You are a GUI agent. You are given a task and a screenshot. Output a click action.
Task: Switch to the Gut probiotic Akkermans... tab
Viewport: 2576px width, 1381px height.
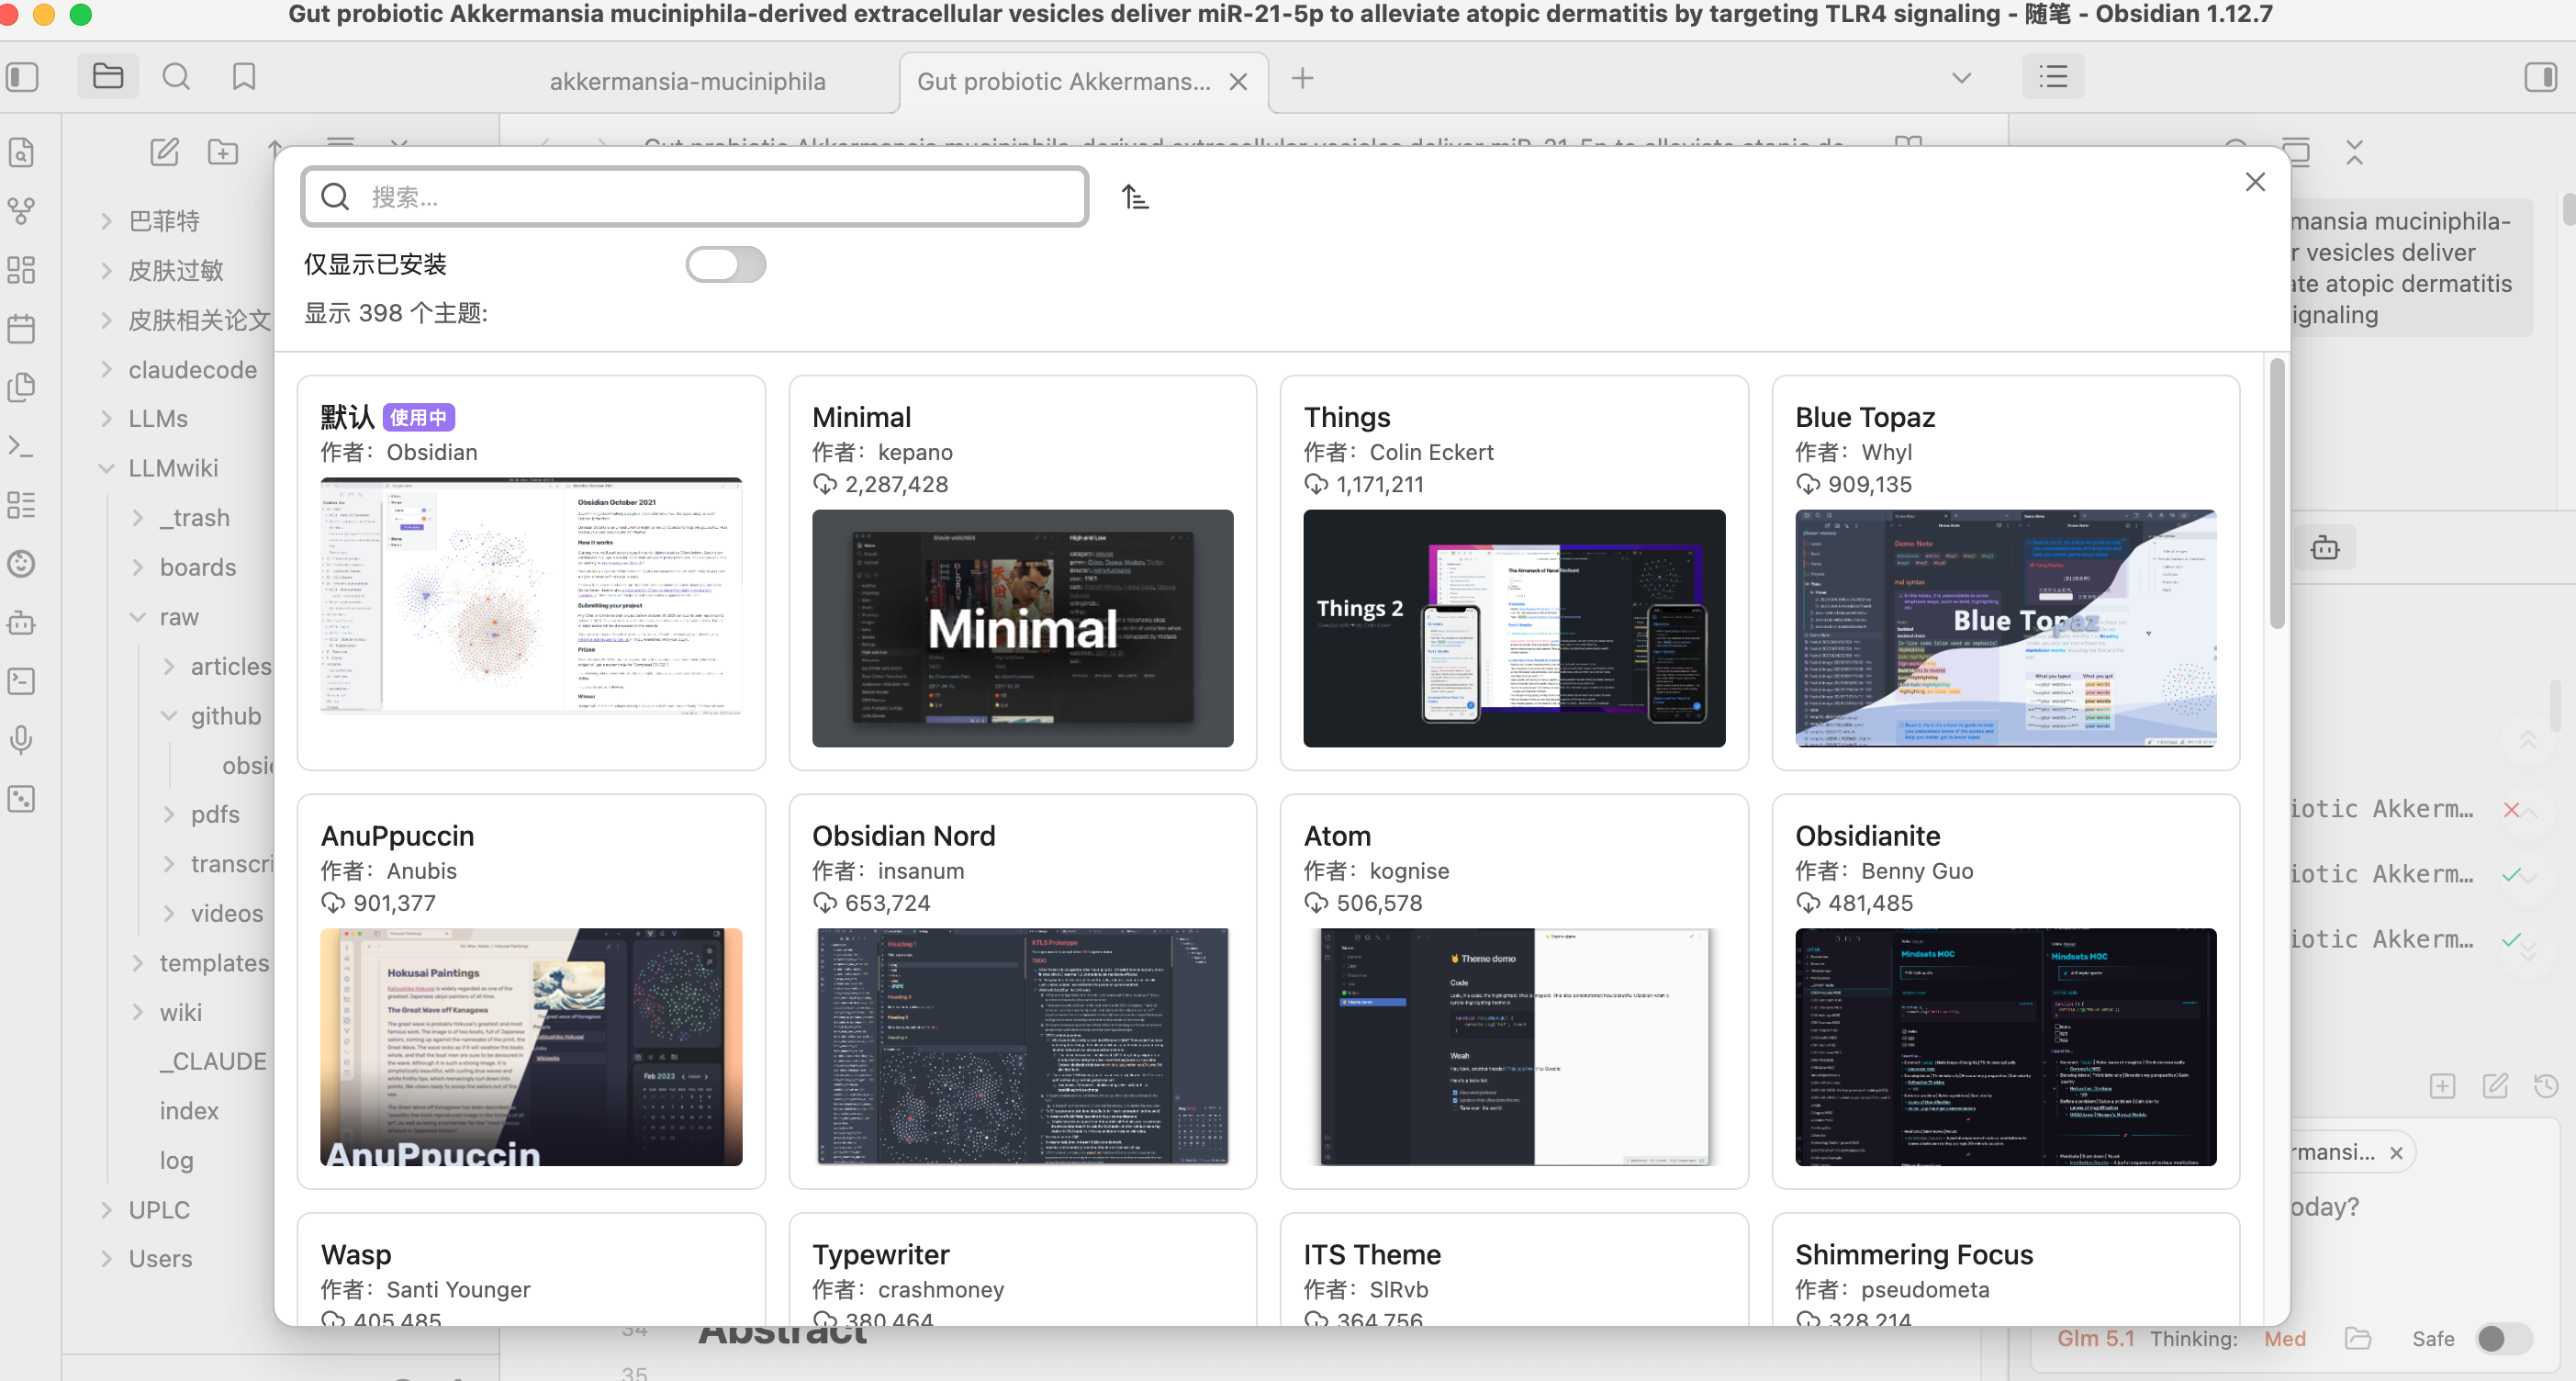coord(1063,82)
